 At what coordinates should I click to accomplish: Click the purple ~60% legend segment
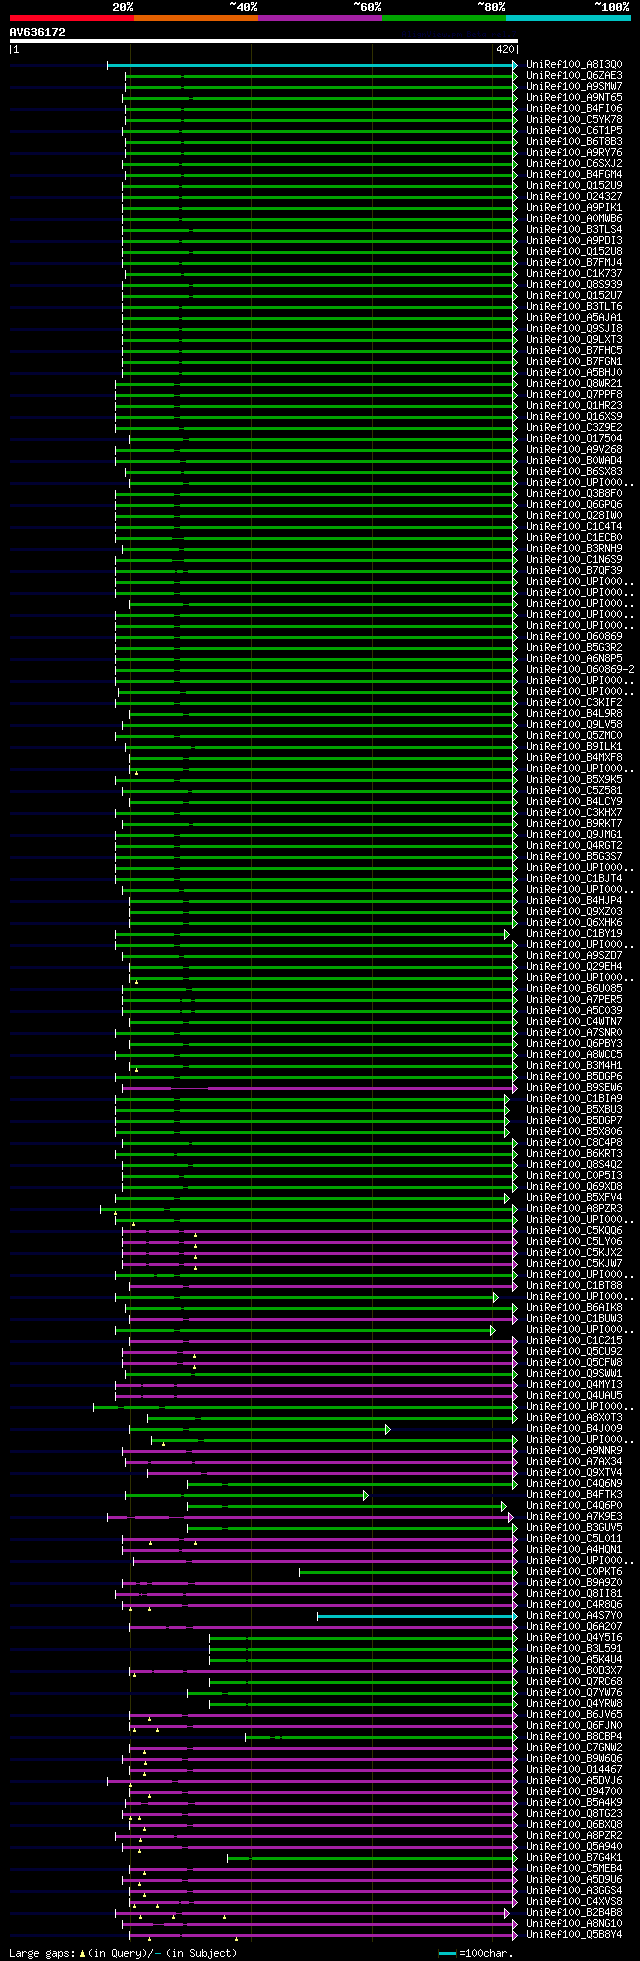(319, 18)
